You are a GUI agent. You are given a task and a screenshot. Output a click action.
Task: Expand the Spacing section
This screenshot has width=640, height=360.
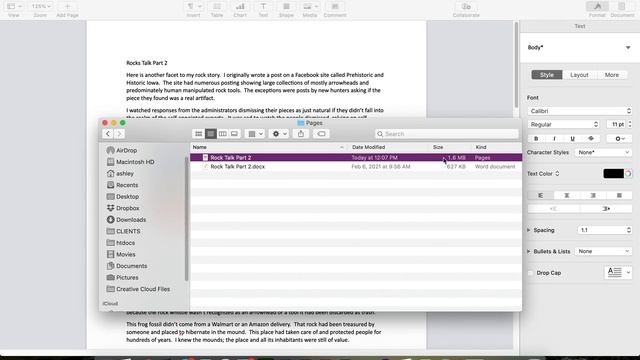pos(529,230)
